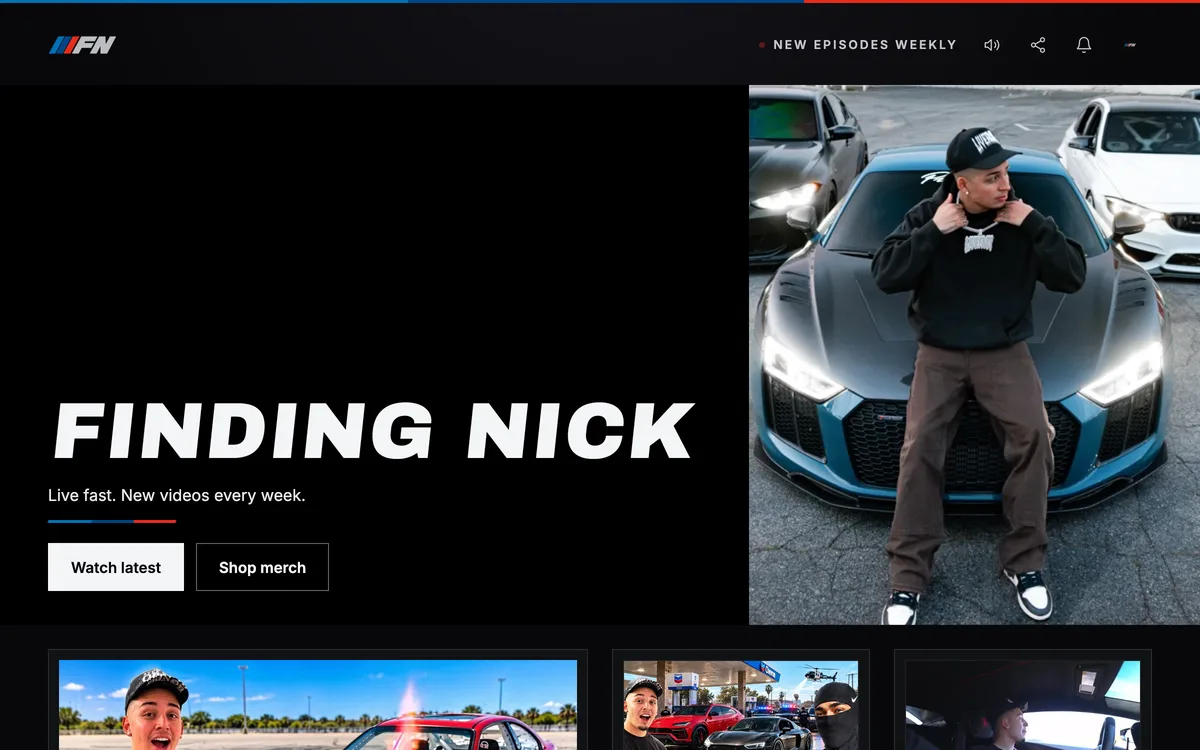Open the red drift car video thumbnail
Image resolution: width=1200 pixels, height=750 pixels.
(x=318, y=705)
